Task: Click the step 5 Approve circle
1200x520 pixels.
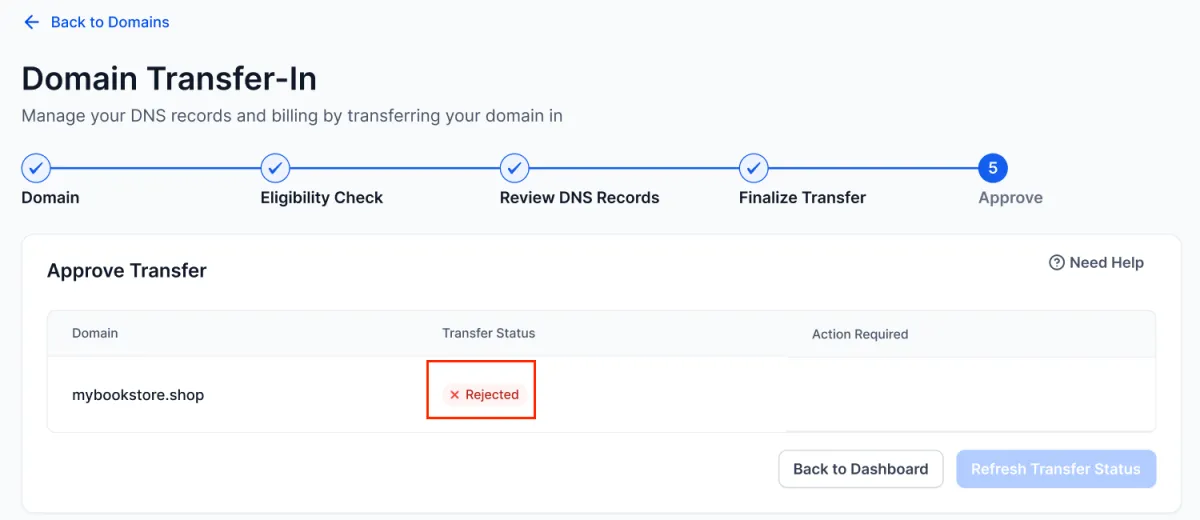Action: [993, 168]
